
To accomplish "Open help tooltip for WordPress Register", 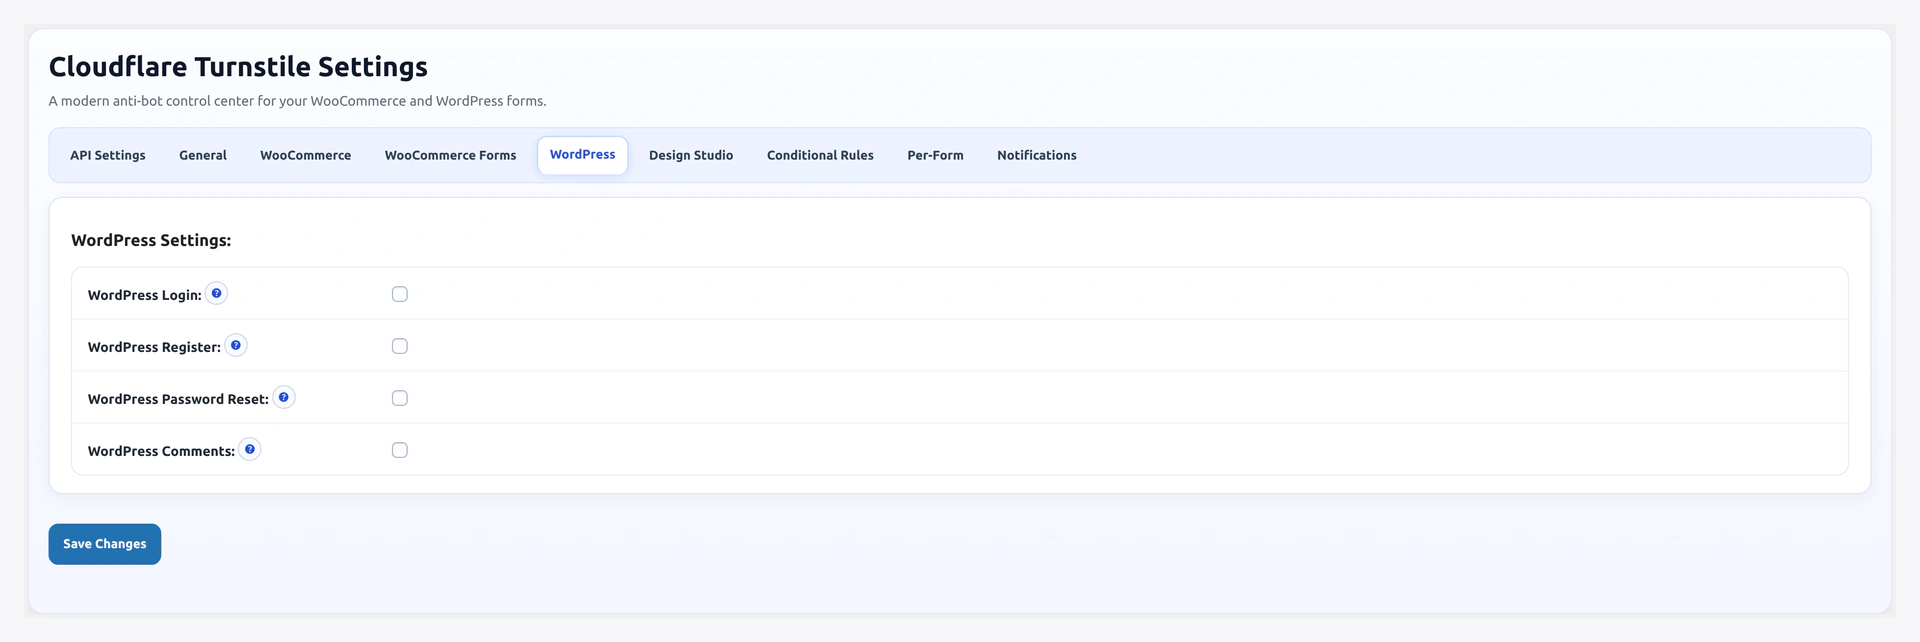I will click(236, 345).
